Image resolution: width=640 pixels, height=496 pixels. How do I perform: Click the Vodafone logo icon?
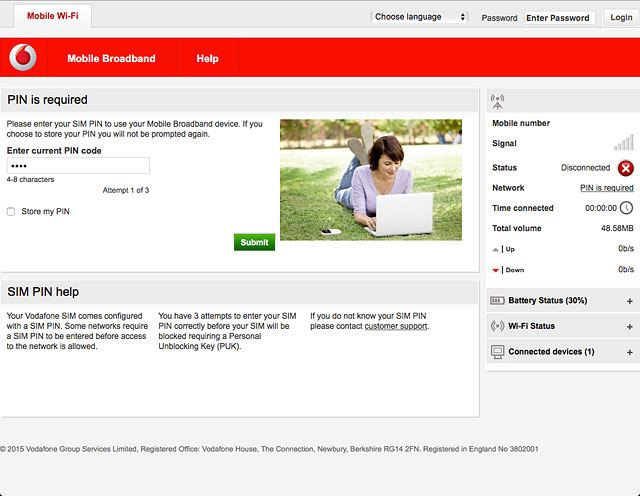click(x=22, y=58)
